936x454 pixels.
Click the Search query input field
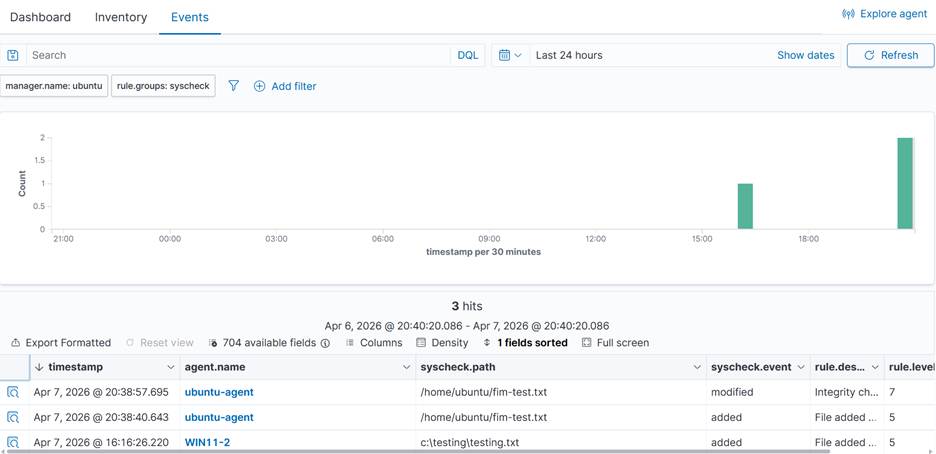(238, 55)
